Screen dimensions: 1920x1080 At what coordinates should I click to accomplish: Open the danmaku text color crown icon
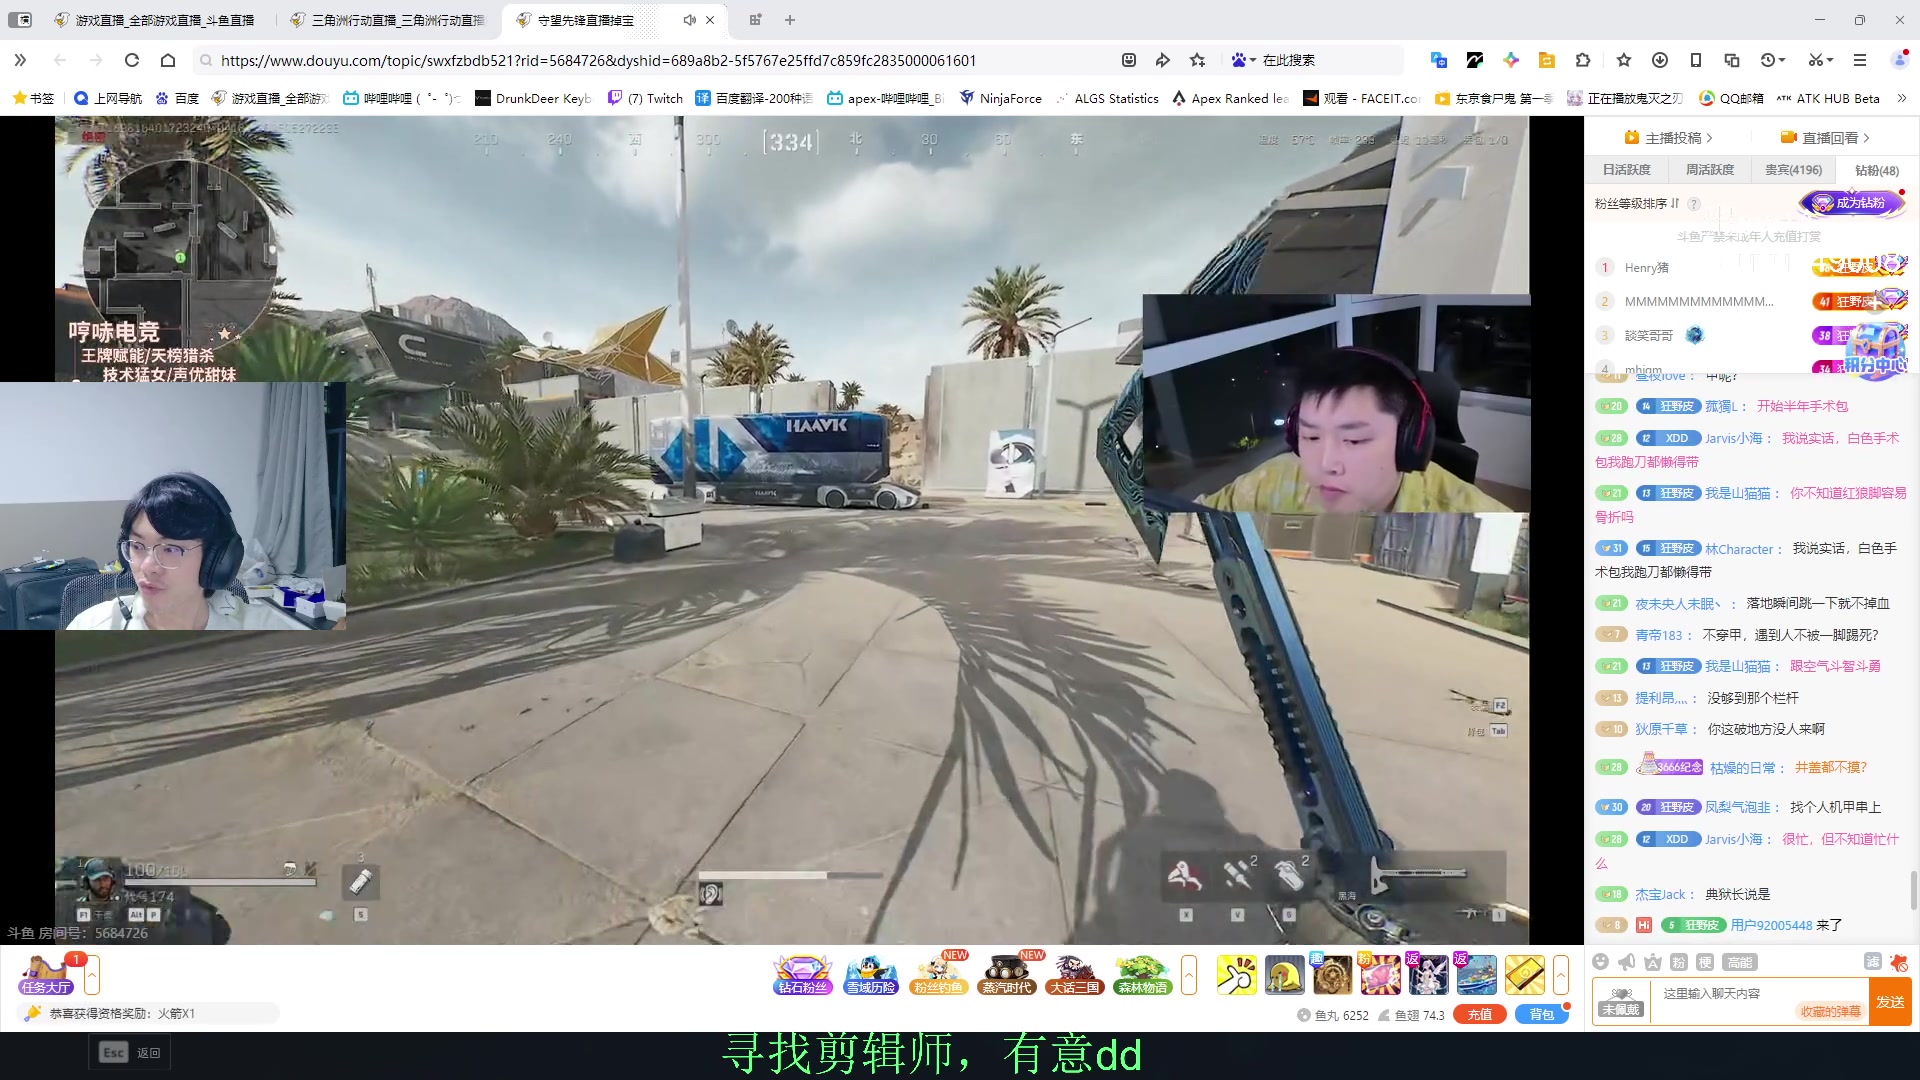1652,962
